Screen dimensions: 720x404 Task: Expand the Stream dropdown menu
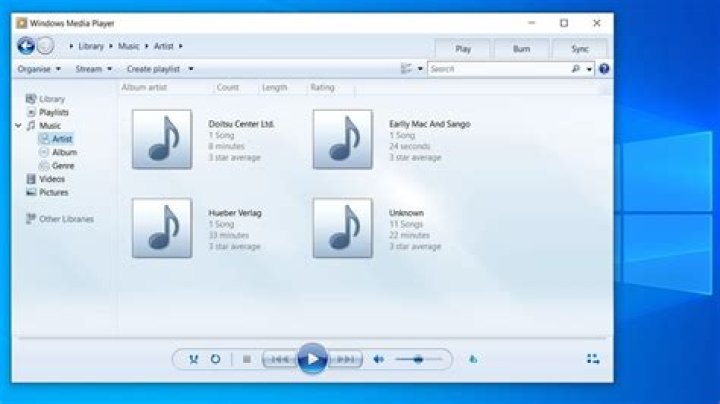point(94,69)
